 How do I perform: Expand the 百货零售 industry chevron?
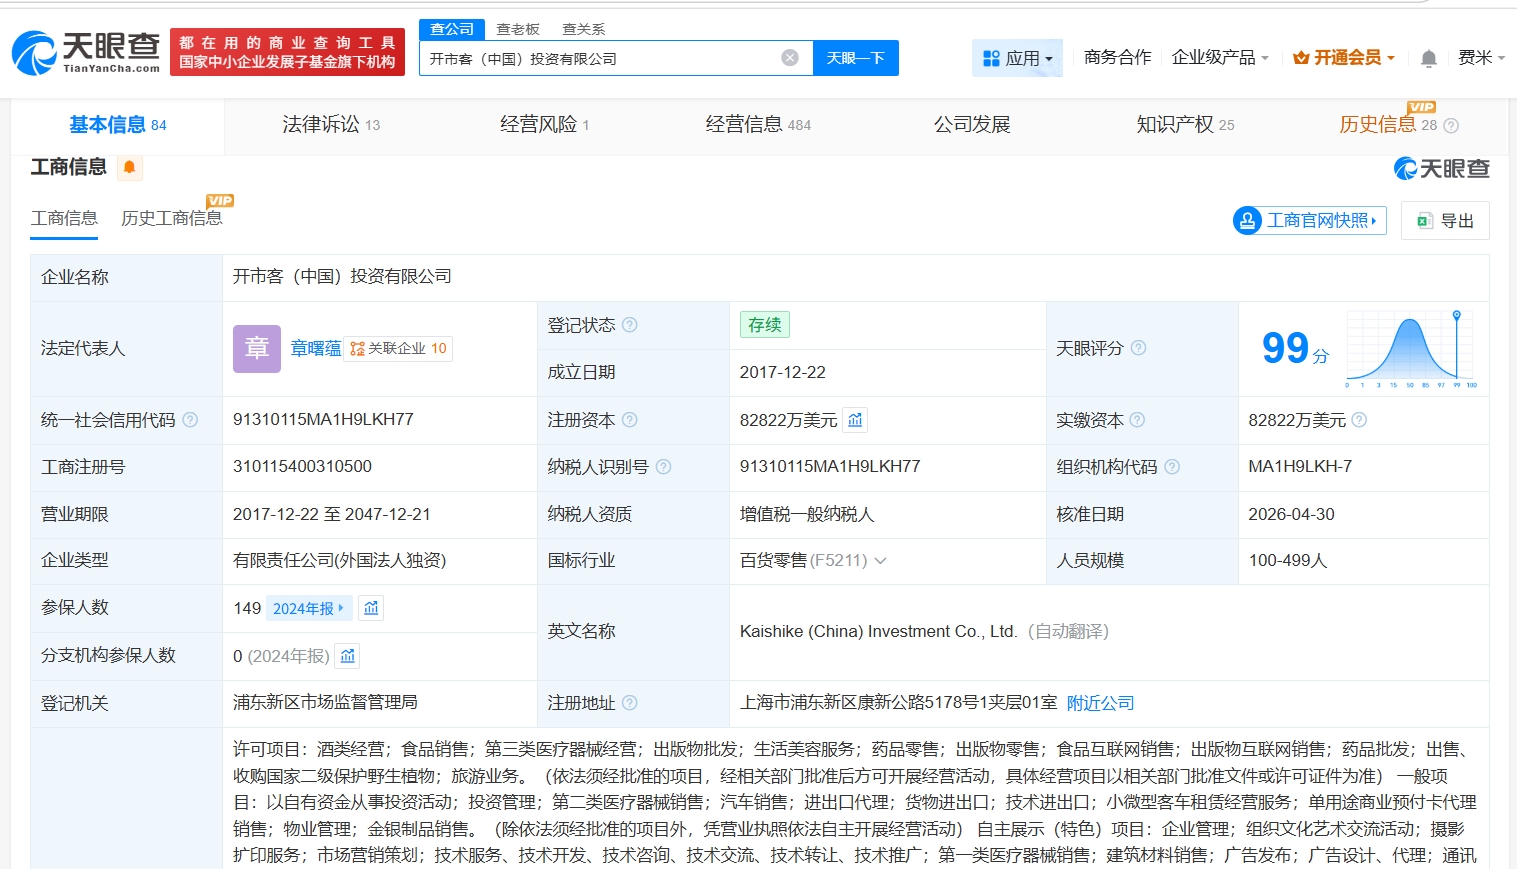[881, 561]
